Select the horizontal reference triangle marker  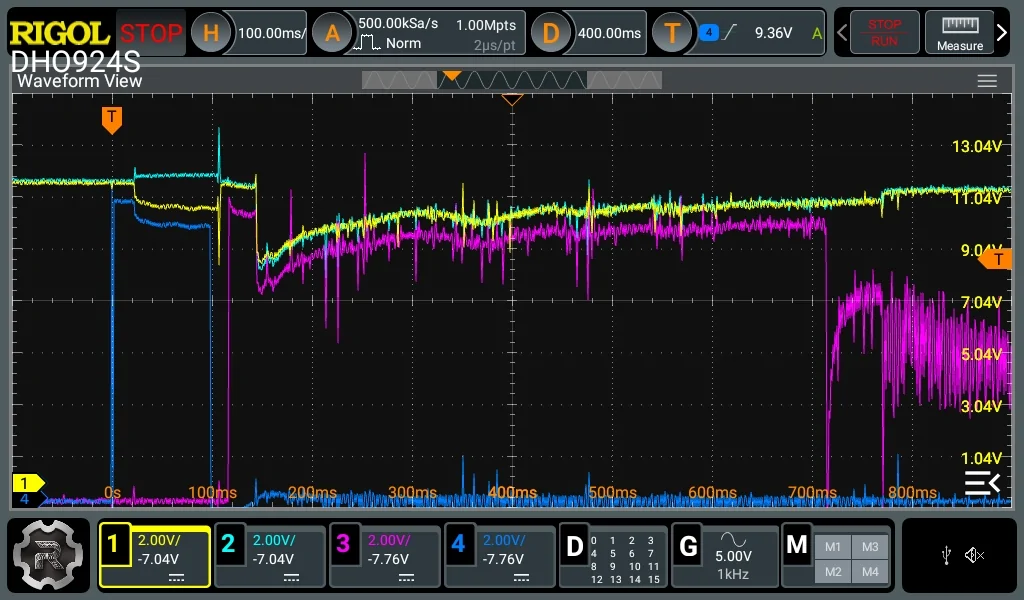pos(512,100)
